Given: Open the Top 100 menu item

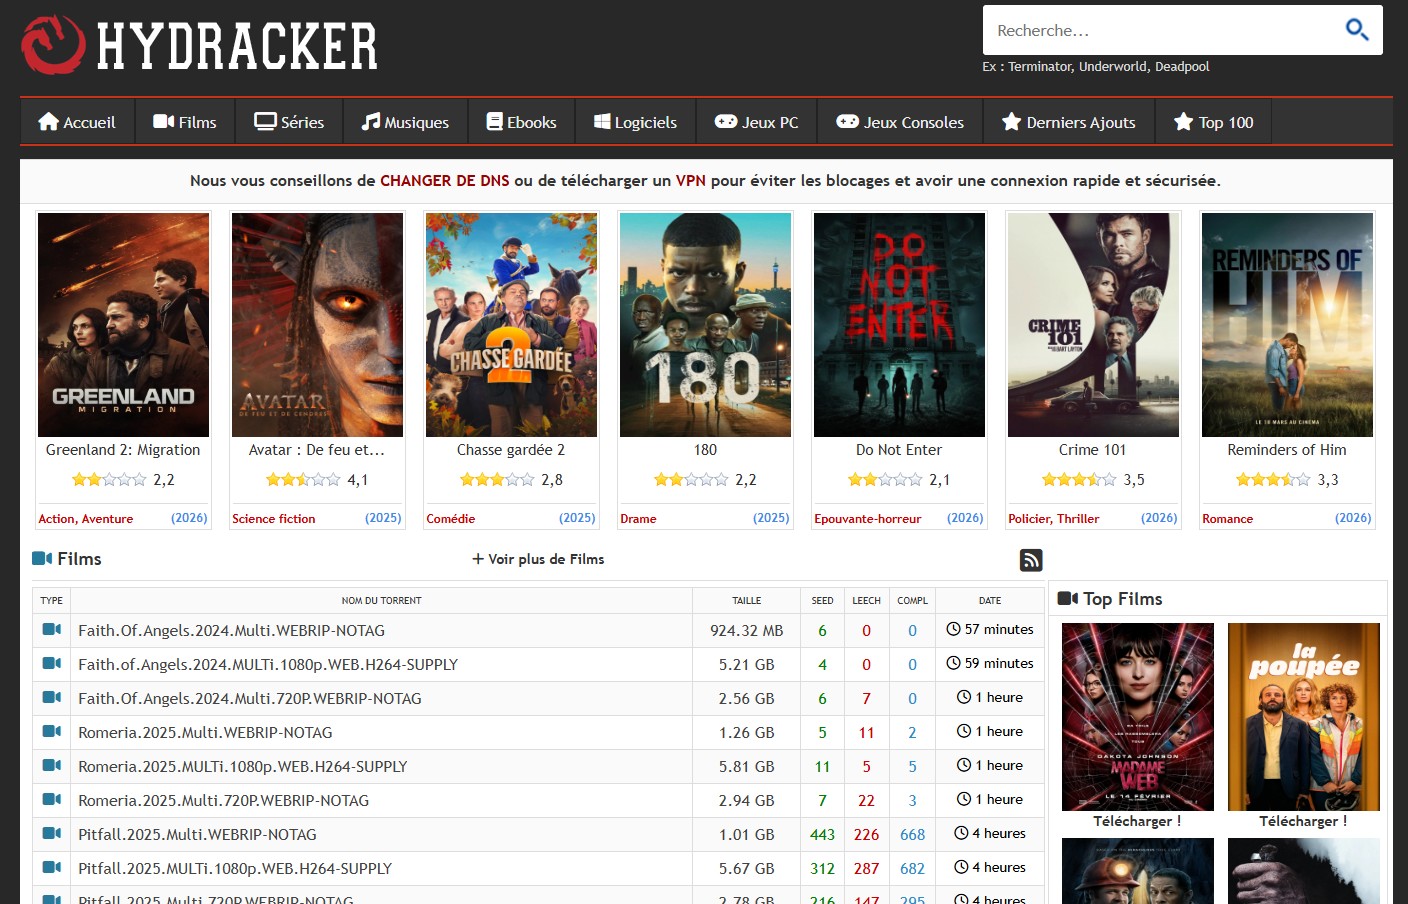Looking at the screenshot, I should [1213, 122].
